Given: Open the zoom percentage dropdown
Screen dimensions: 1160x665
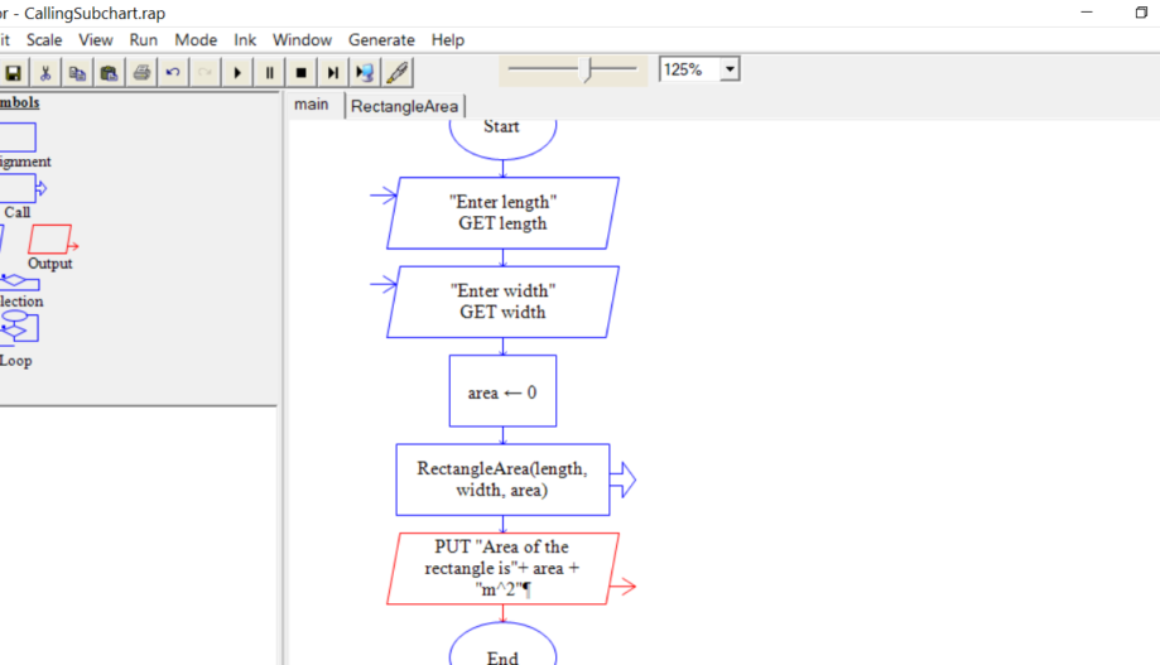Looking at the screenshot, I should 730,70.
